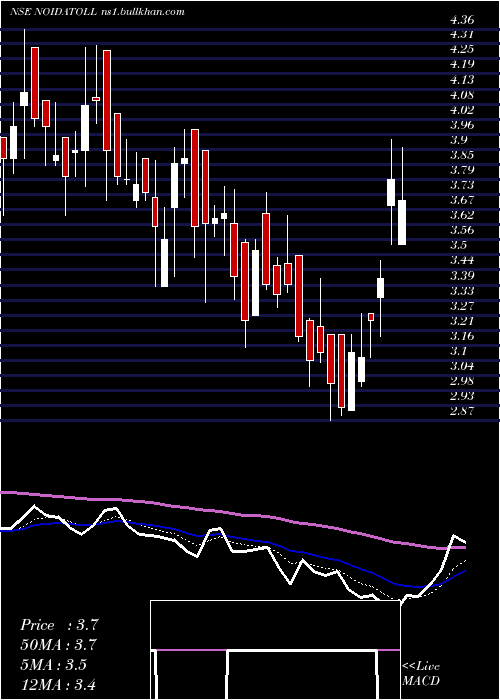Click the 3.1 price axis label
This screenshot has width=500, height=700.
458,350
